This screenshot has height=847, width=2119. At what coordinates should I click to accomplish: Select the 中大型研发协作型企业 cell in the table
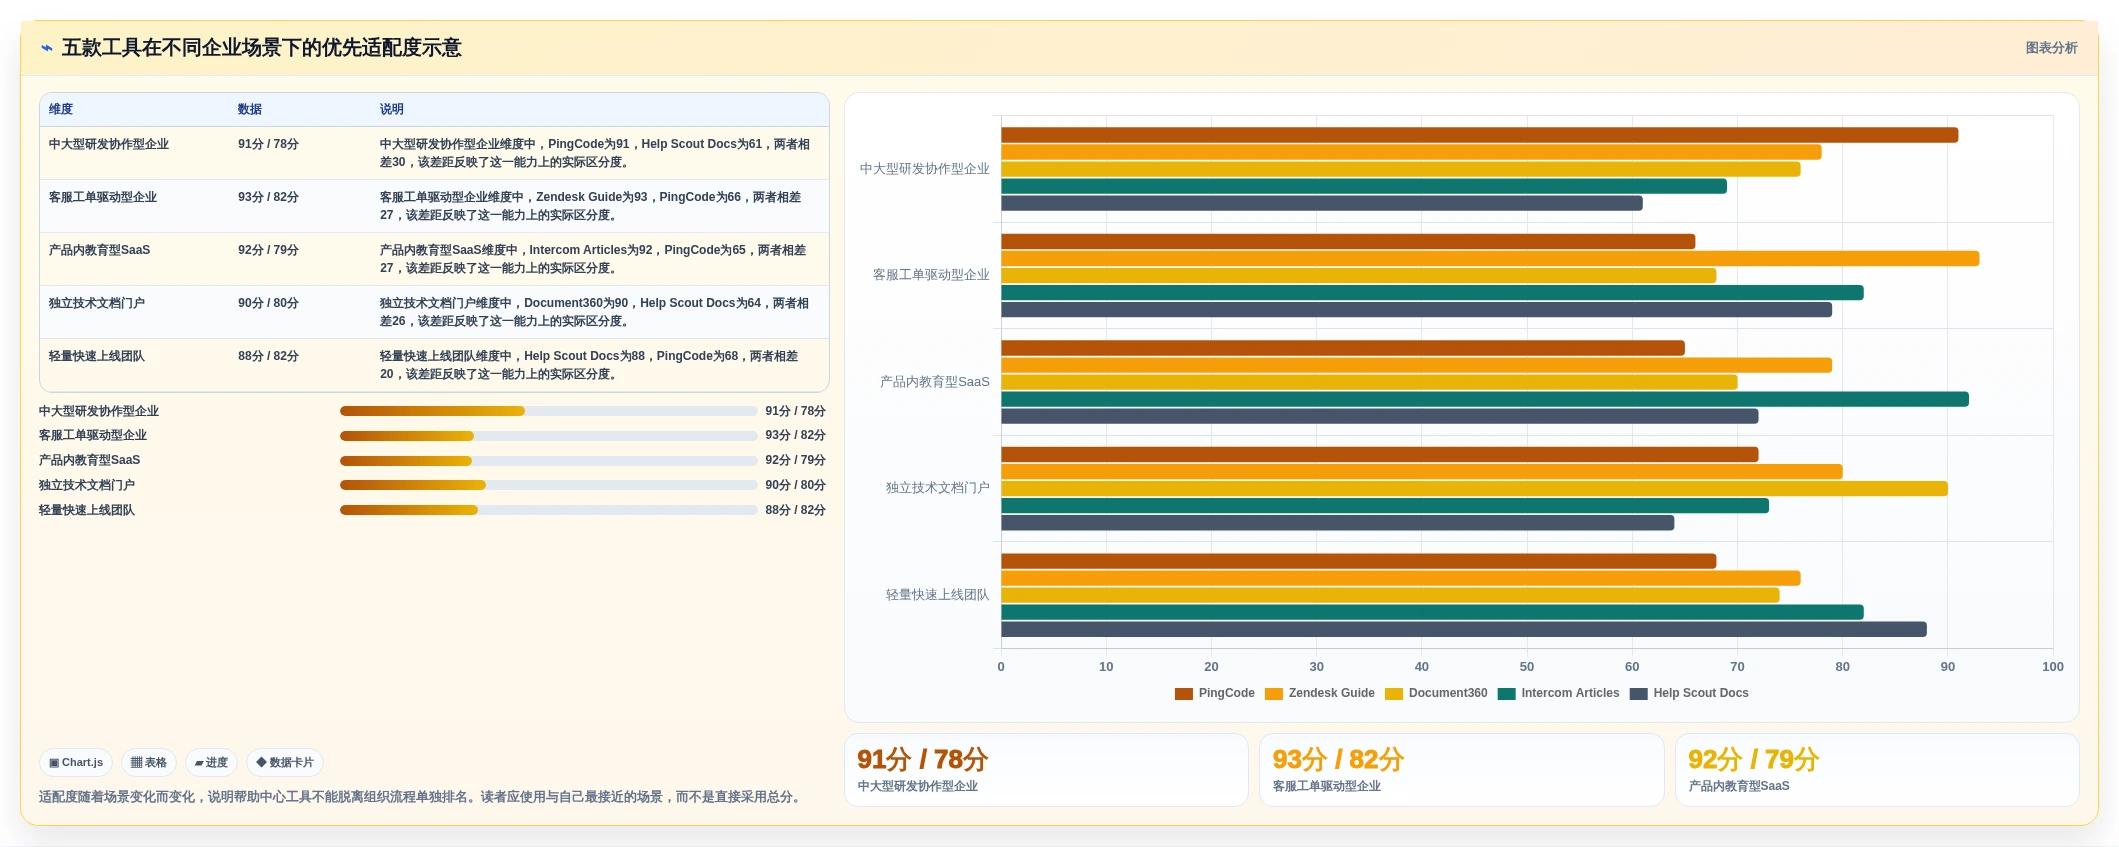109,144
